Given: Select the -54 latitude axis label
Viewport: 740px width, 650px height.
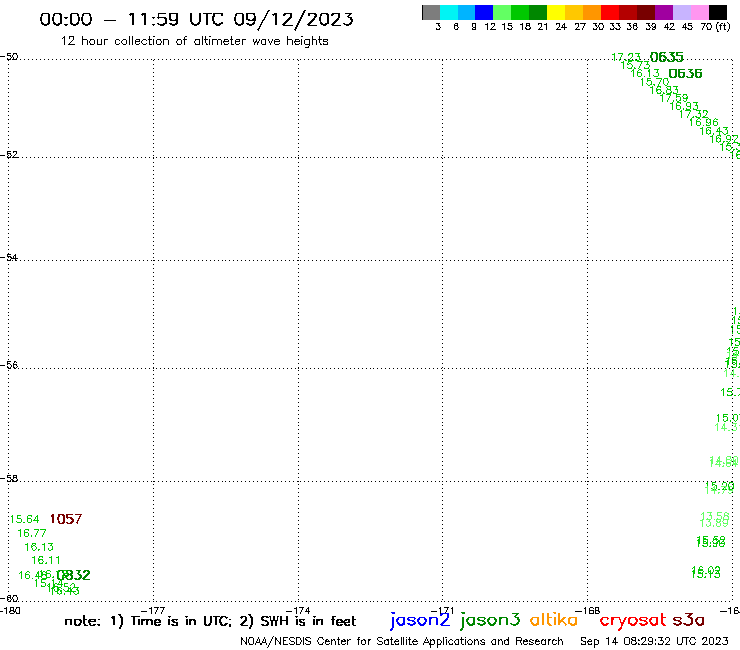Looking at the screenshot, I should tap(9, 257).
